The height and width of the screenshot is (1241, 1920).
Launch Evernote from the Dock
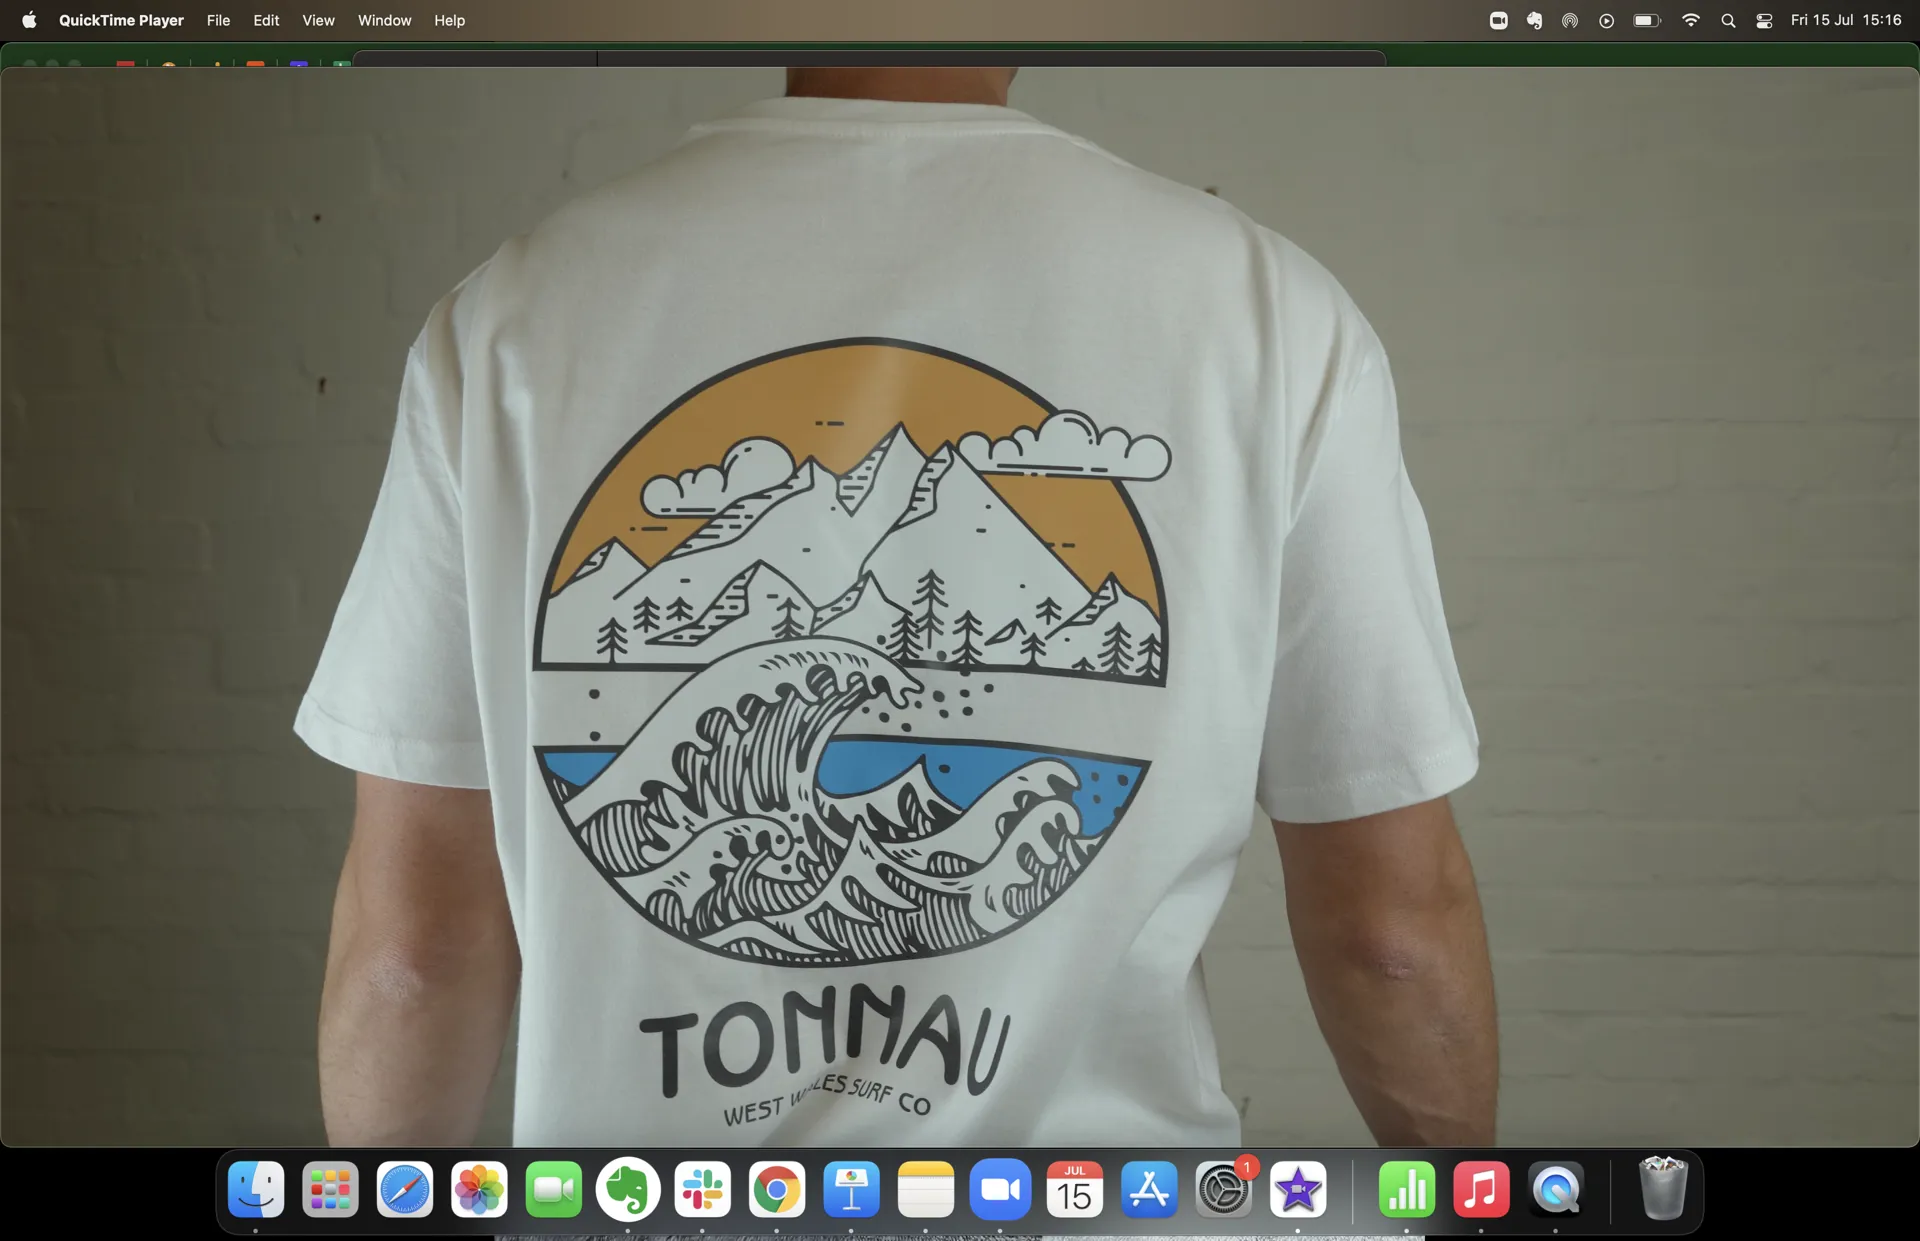(628, 1189)
